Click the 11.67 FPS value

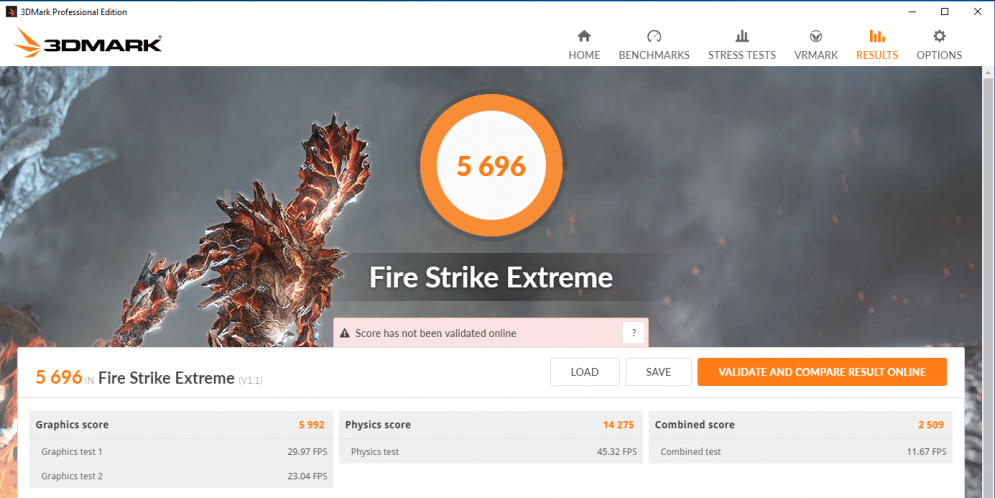pyautogui.click(x=926, y=452)
